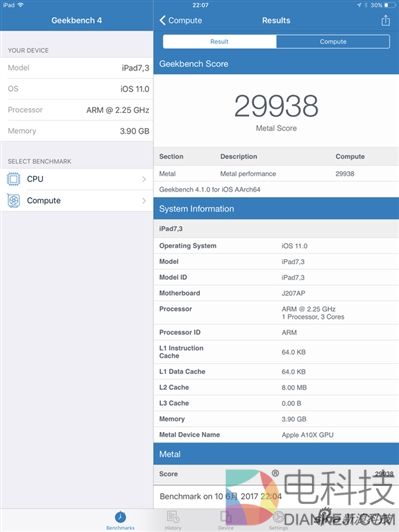Tap the Model value iPad7,3 in sidebar
Viewport: 399px width, 532px height.
click(x=135, y=68)
